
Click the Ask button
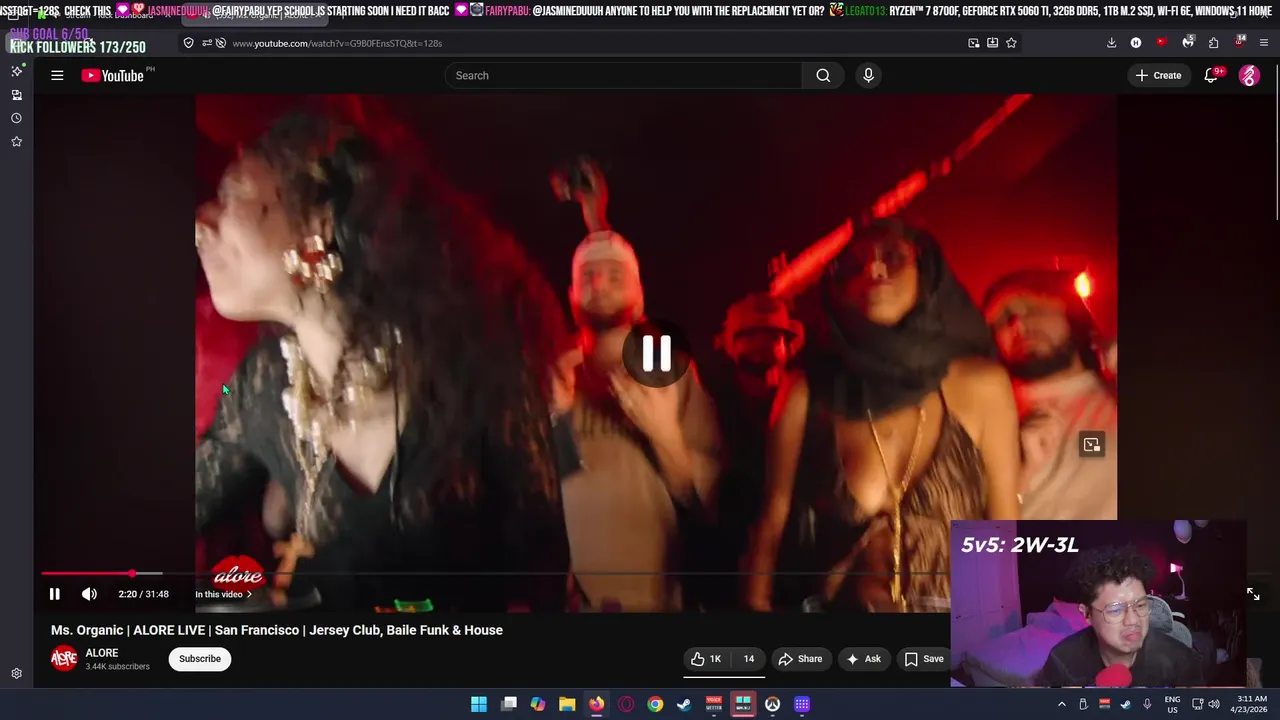point(863,659)
